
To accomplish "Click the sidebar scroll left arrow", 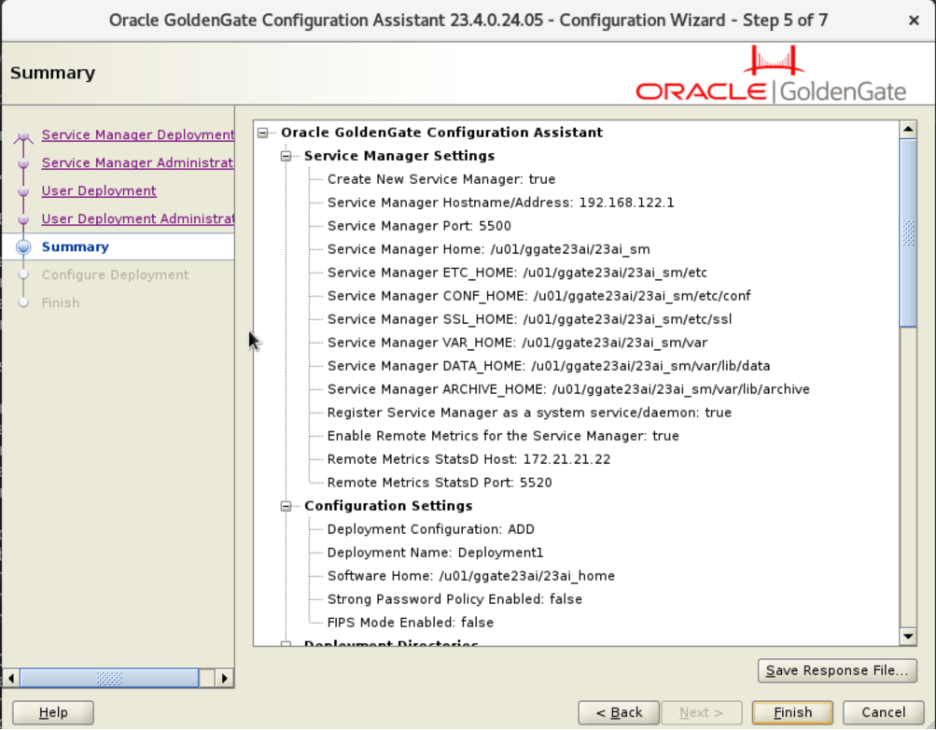I will pos(11,678).
